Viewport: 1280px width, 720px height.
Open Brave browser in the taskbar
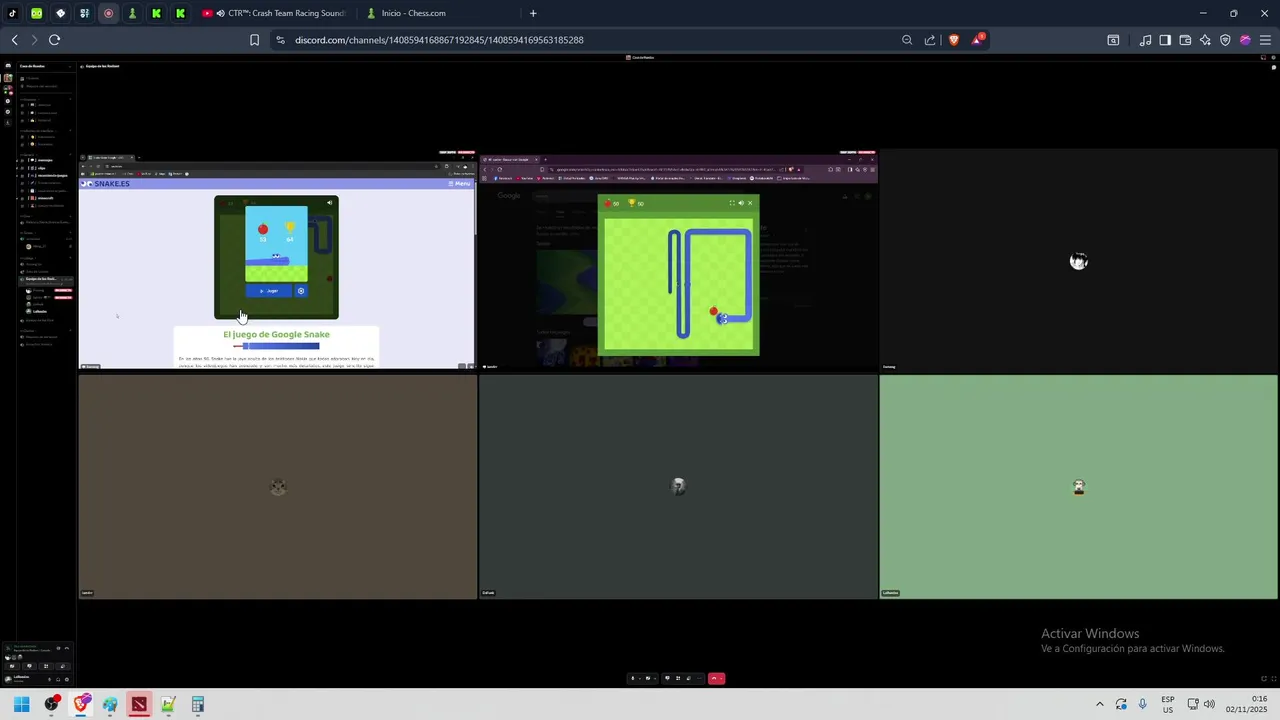(81, 705)
